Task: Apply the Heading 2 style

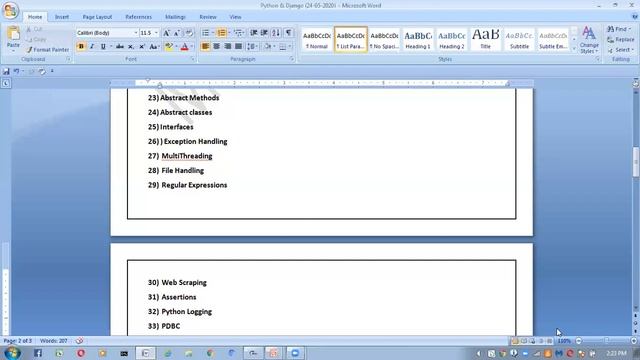Action: pos(451,40)
